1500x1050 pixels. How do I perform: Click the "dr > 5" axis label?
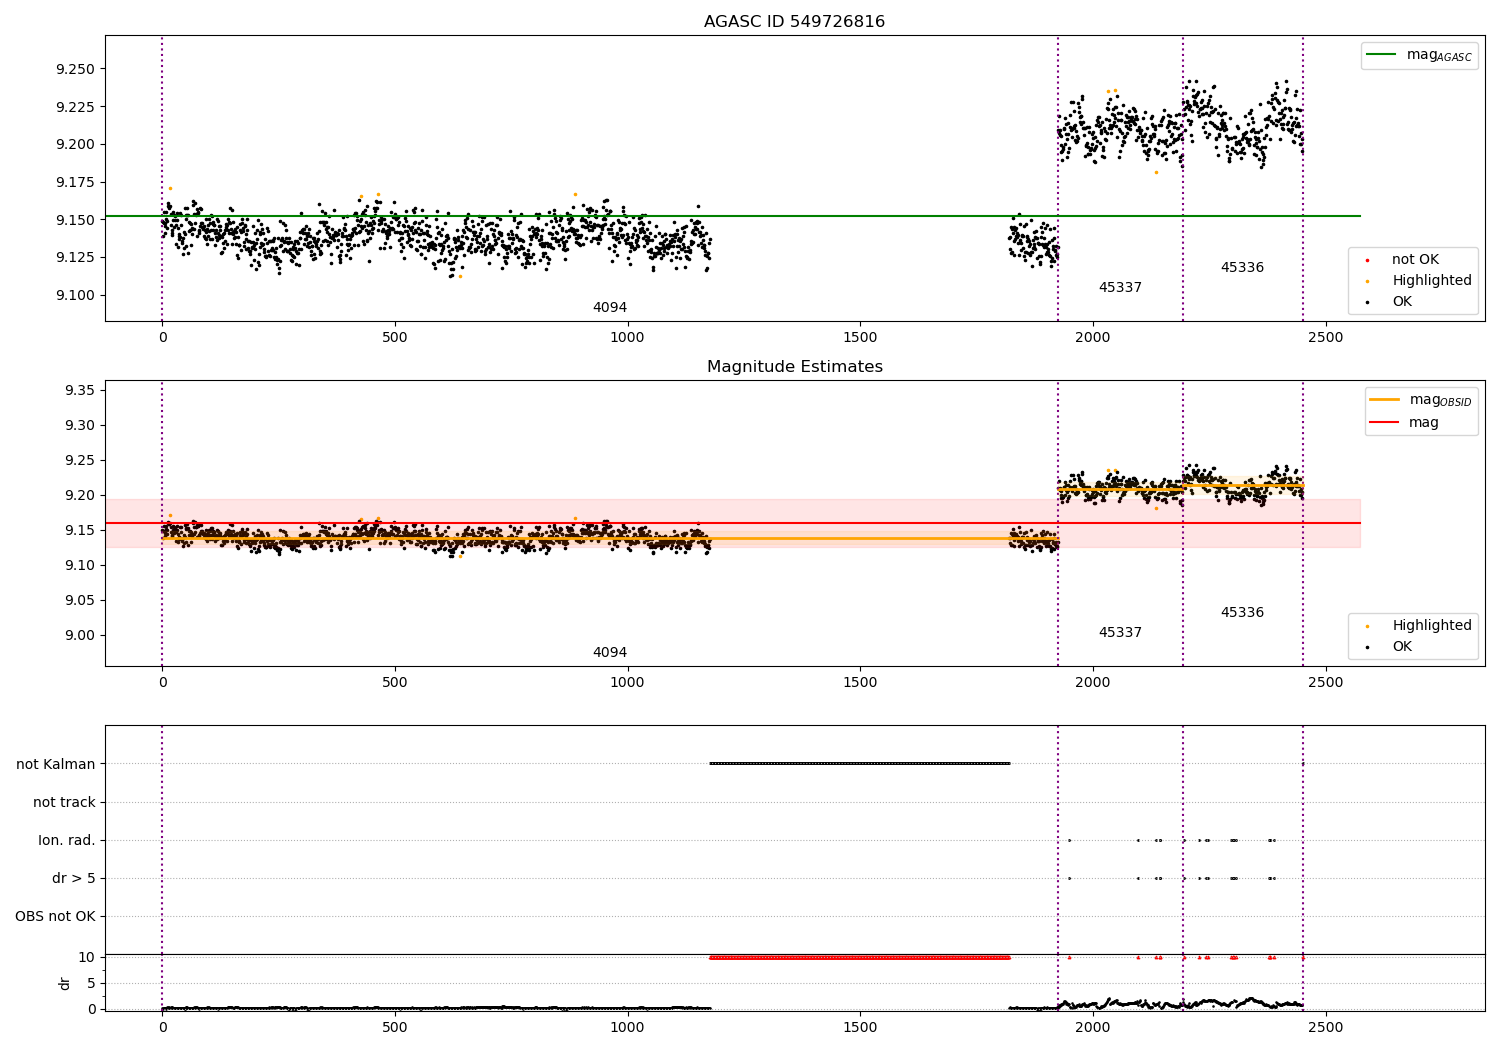pos(74,878)
